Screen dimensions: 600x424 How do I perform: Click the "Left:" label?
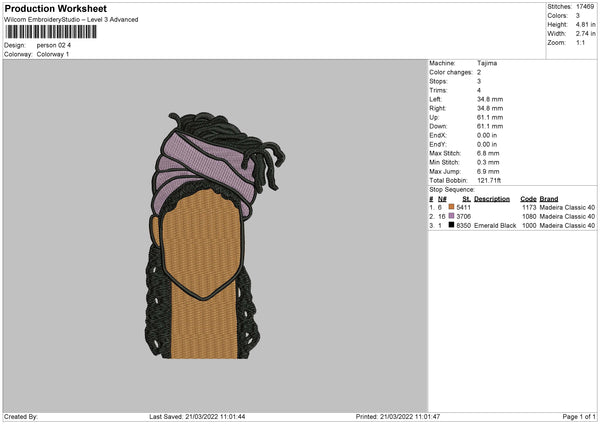(x=435, y=99)
